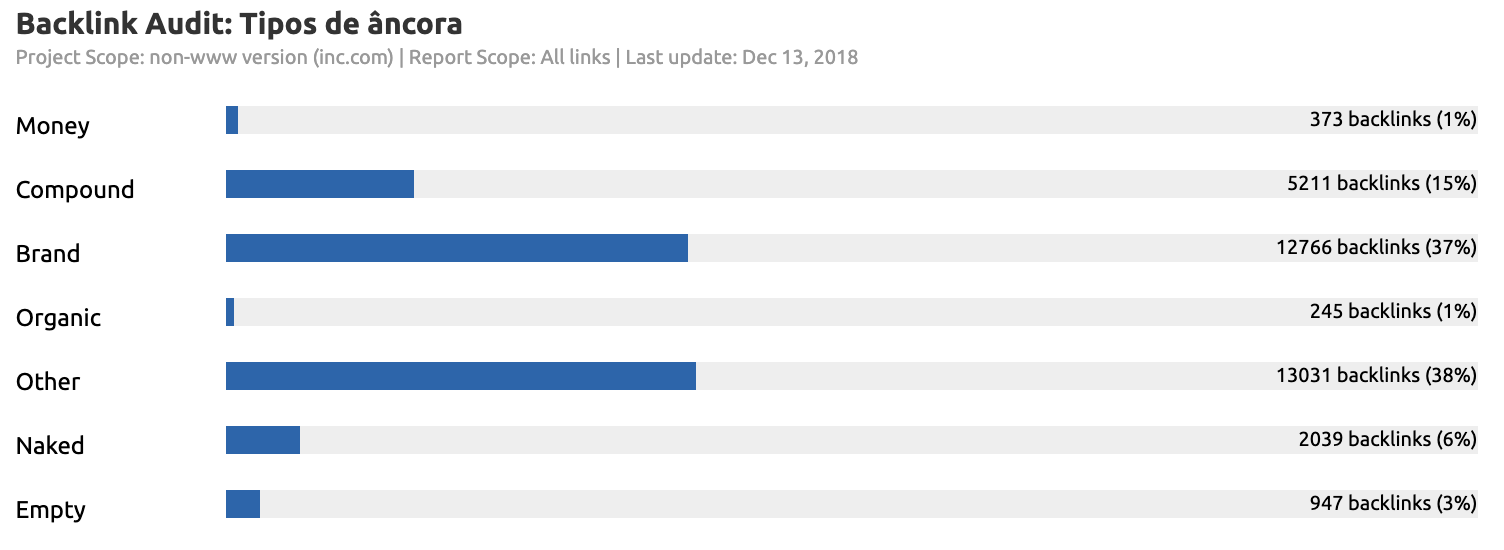Image resolution: width=1504 pixels, height=550 pixels.
Task: Select the 12766 backlinks (37%) text
Action: click(x=1376, y=248)
